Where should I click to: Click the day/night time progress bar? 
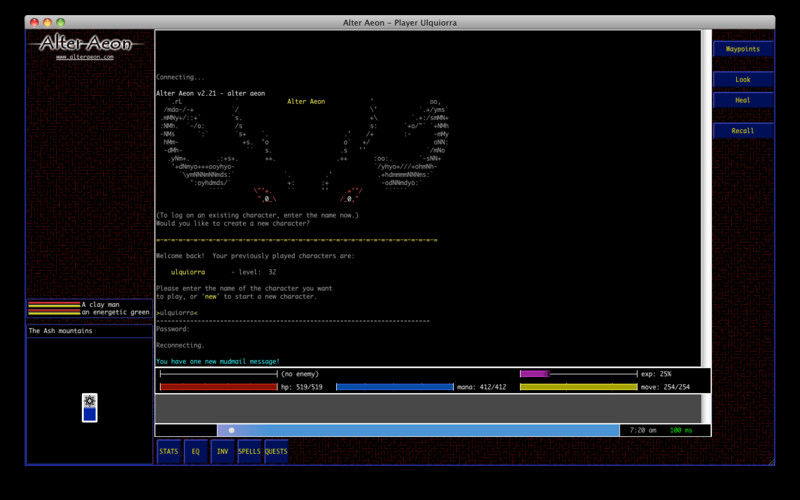pos(418,430)
